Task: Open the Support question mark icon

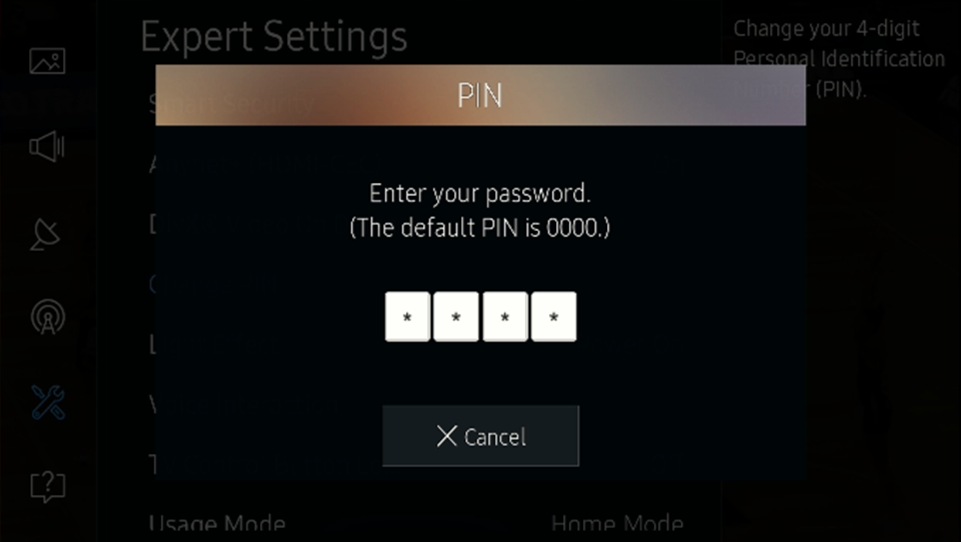Action: pos(48,487)
